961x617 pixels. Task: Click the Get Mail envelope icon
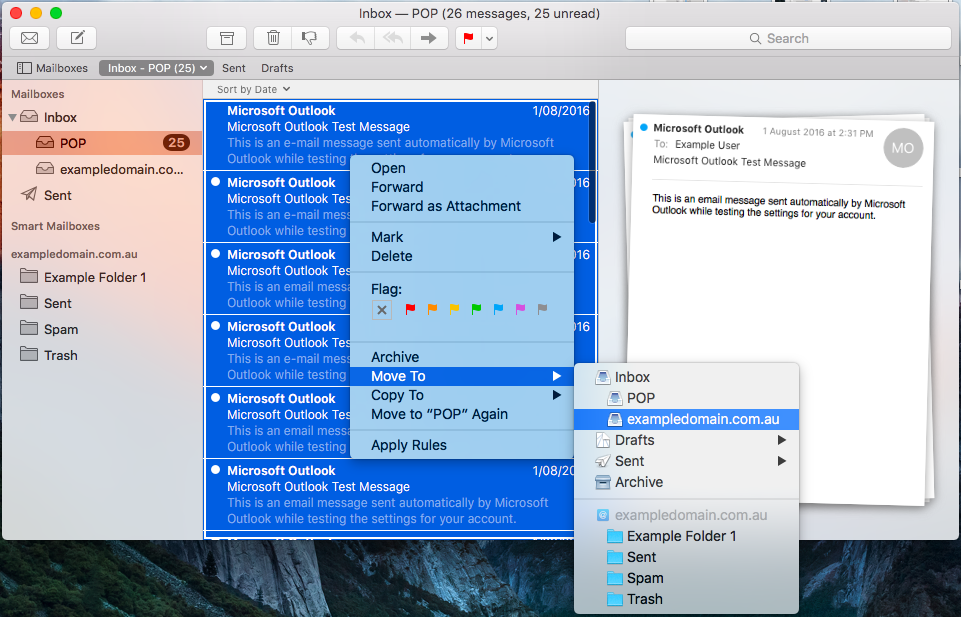pos(30,38)
